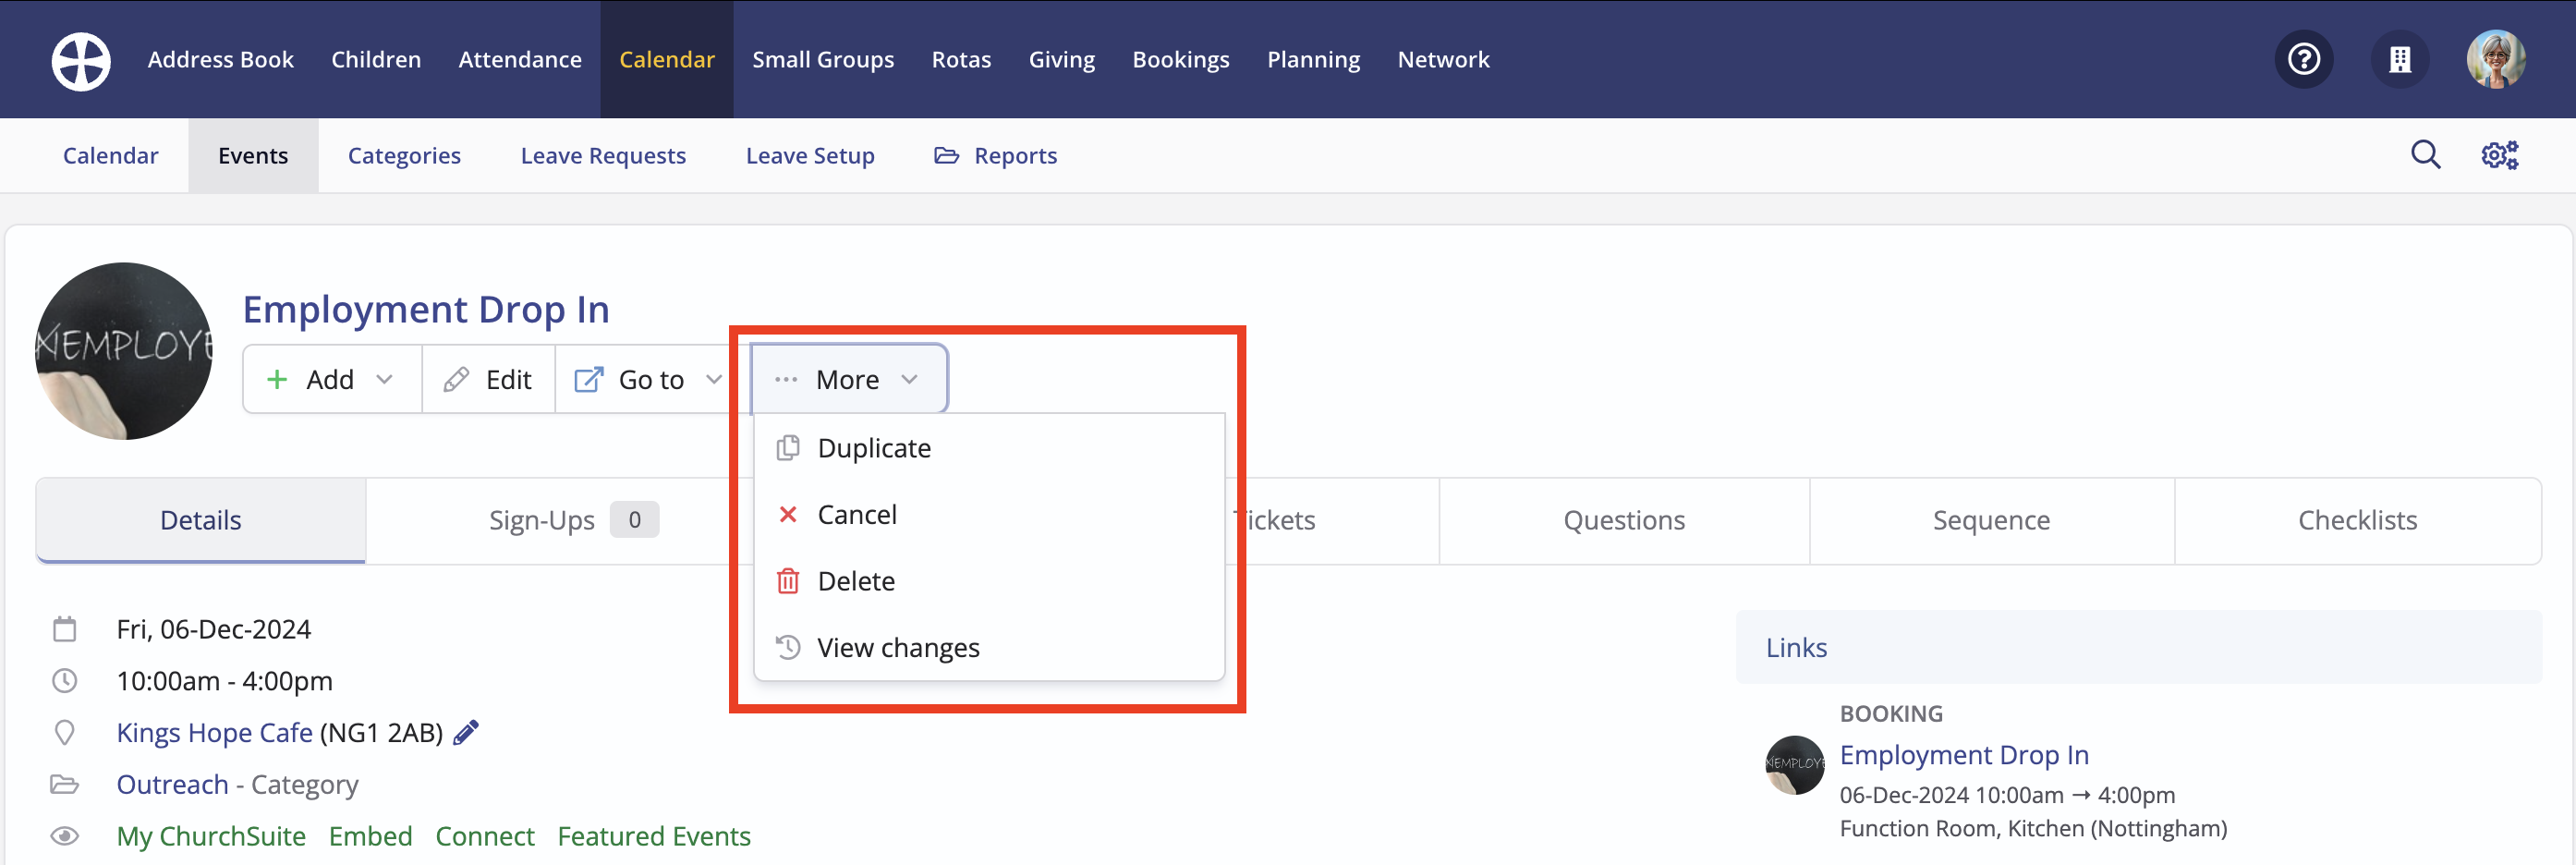Select the Sign-Ups tab

tap(573, 520)
